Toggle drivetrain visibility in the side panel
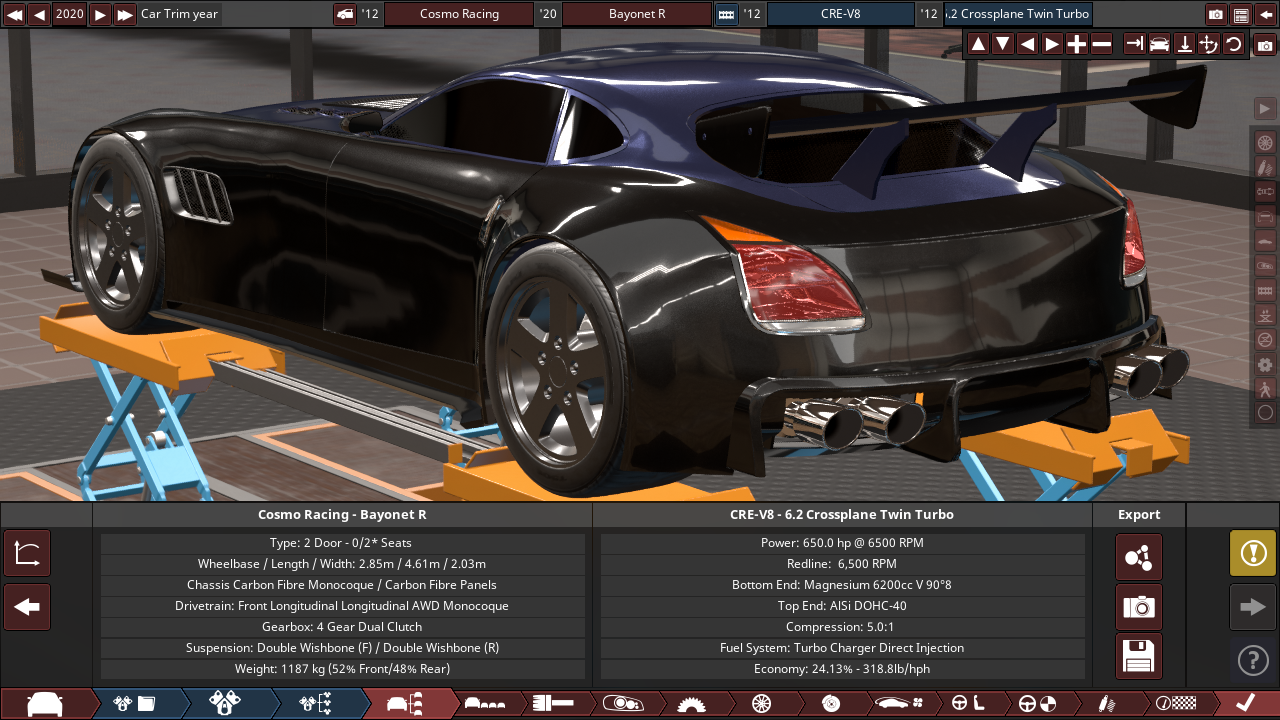This screenshot has width=1280, height=720. [x=1265, y=191]
